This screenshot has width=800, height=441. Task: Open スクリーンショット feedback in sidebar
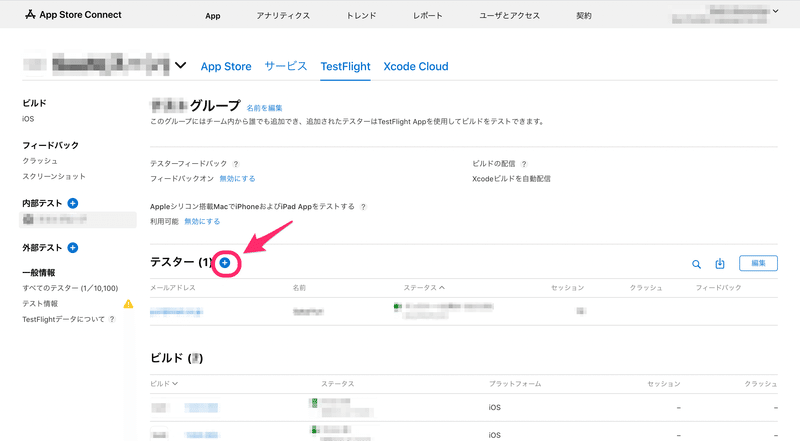(x=54, y=176)
